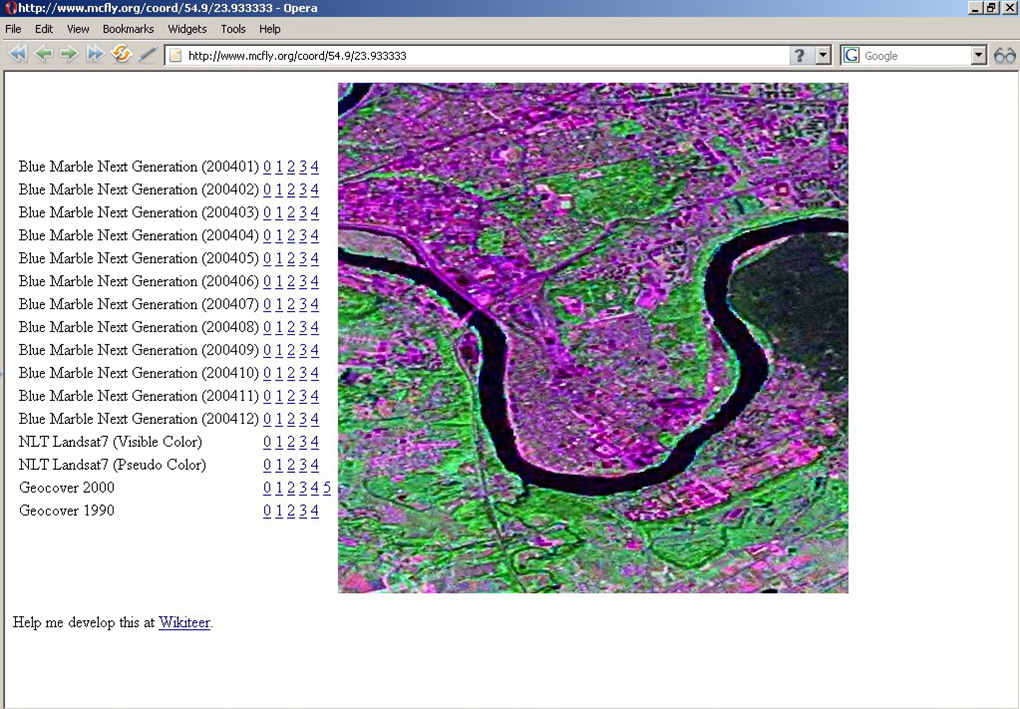Screen dimensions: 1020x709
Task: Click zoom level 5 for Geocover 2000
Action: (327, 488)
